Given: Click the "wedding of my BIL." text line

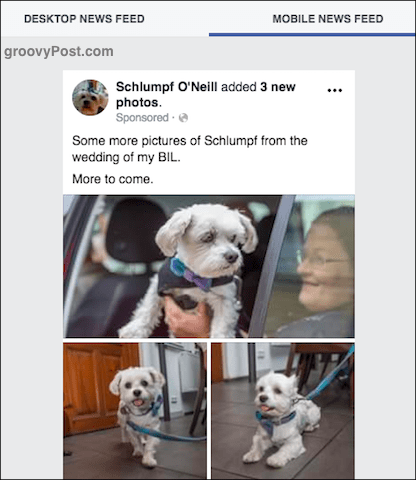Looking at the screenshot, I should tap(126, 157).
